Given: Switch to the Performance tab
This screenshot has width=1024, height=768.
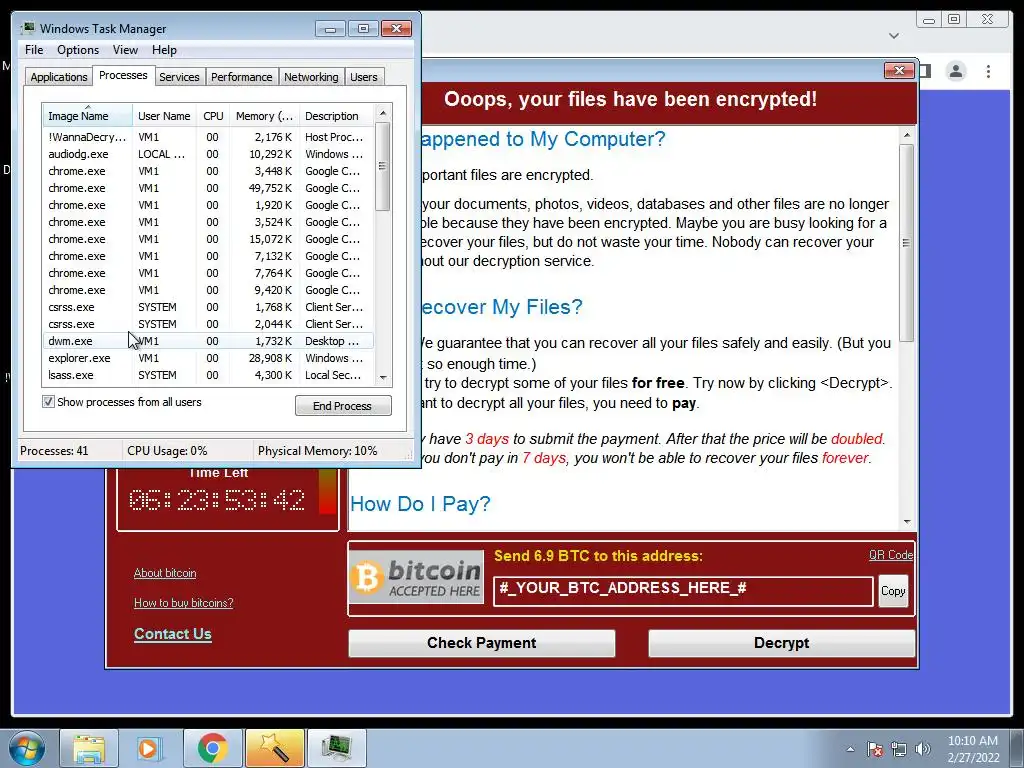Looking at the screenshot, I should click(x=241, y=76).
